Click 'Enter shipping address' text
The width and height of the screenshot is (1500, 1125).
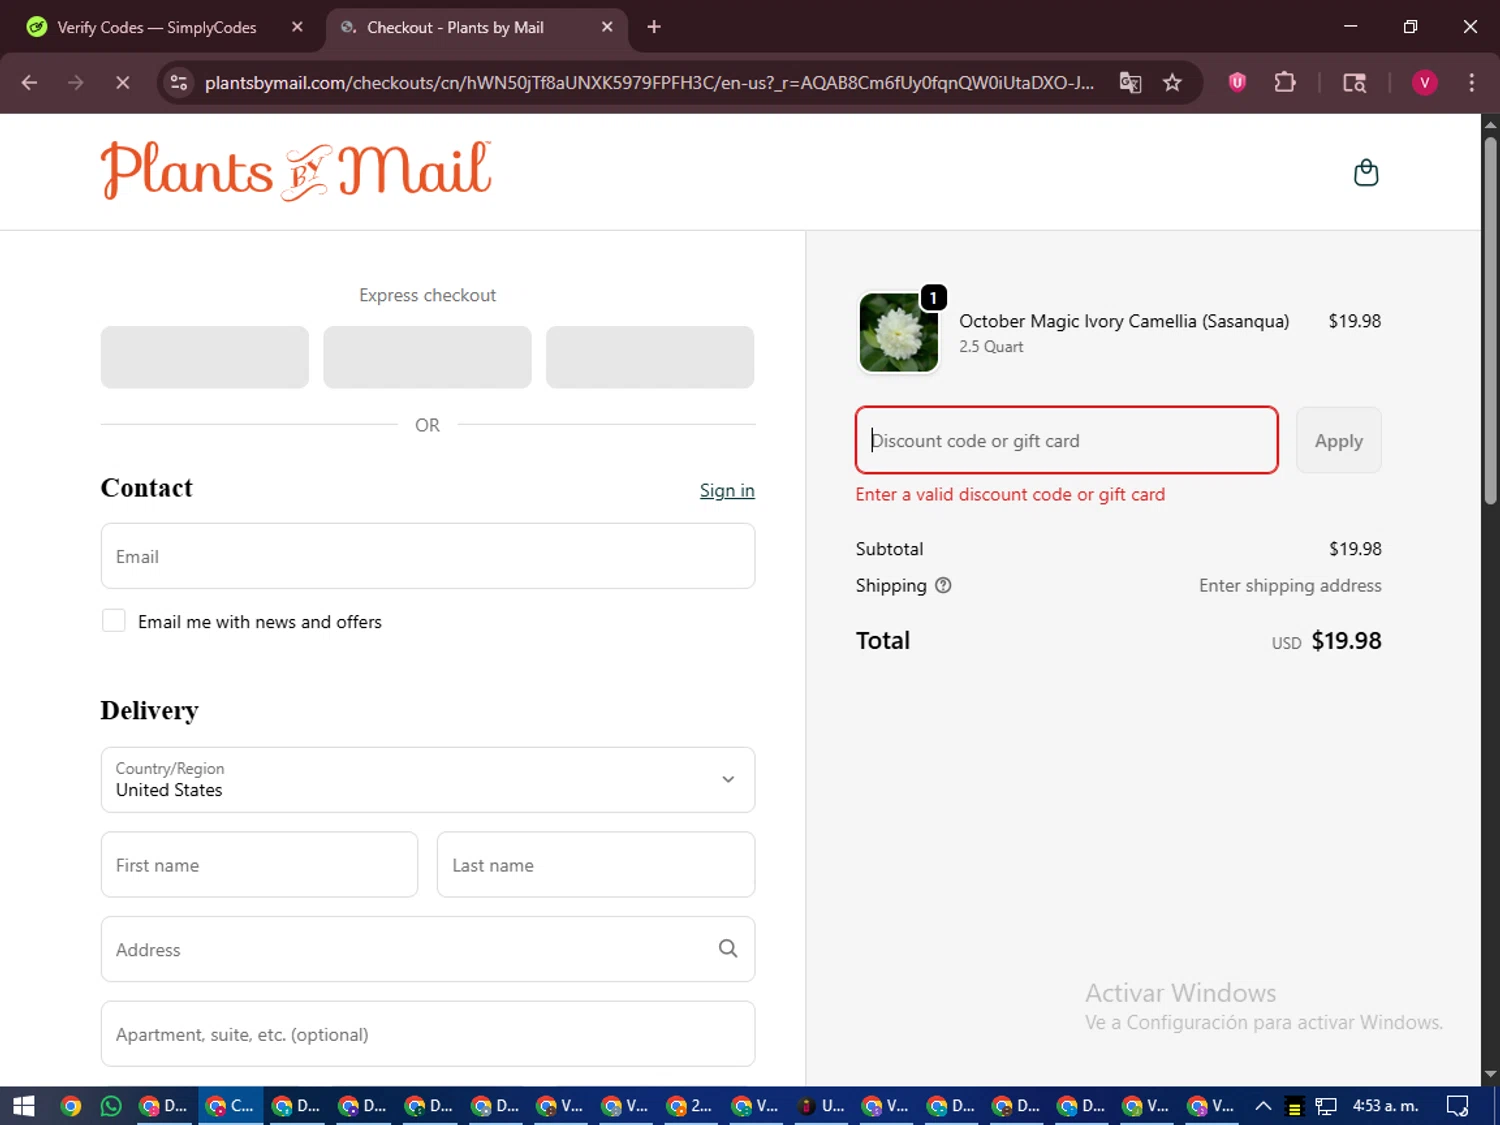[x=1290, y=586]
